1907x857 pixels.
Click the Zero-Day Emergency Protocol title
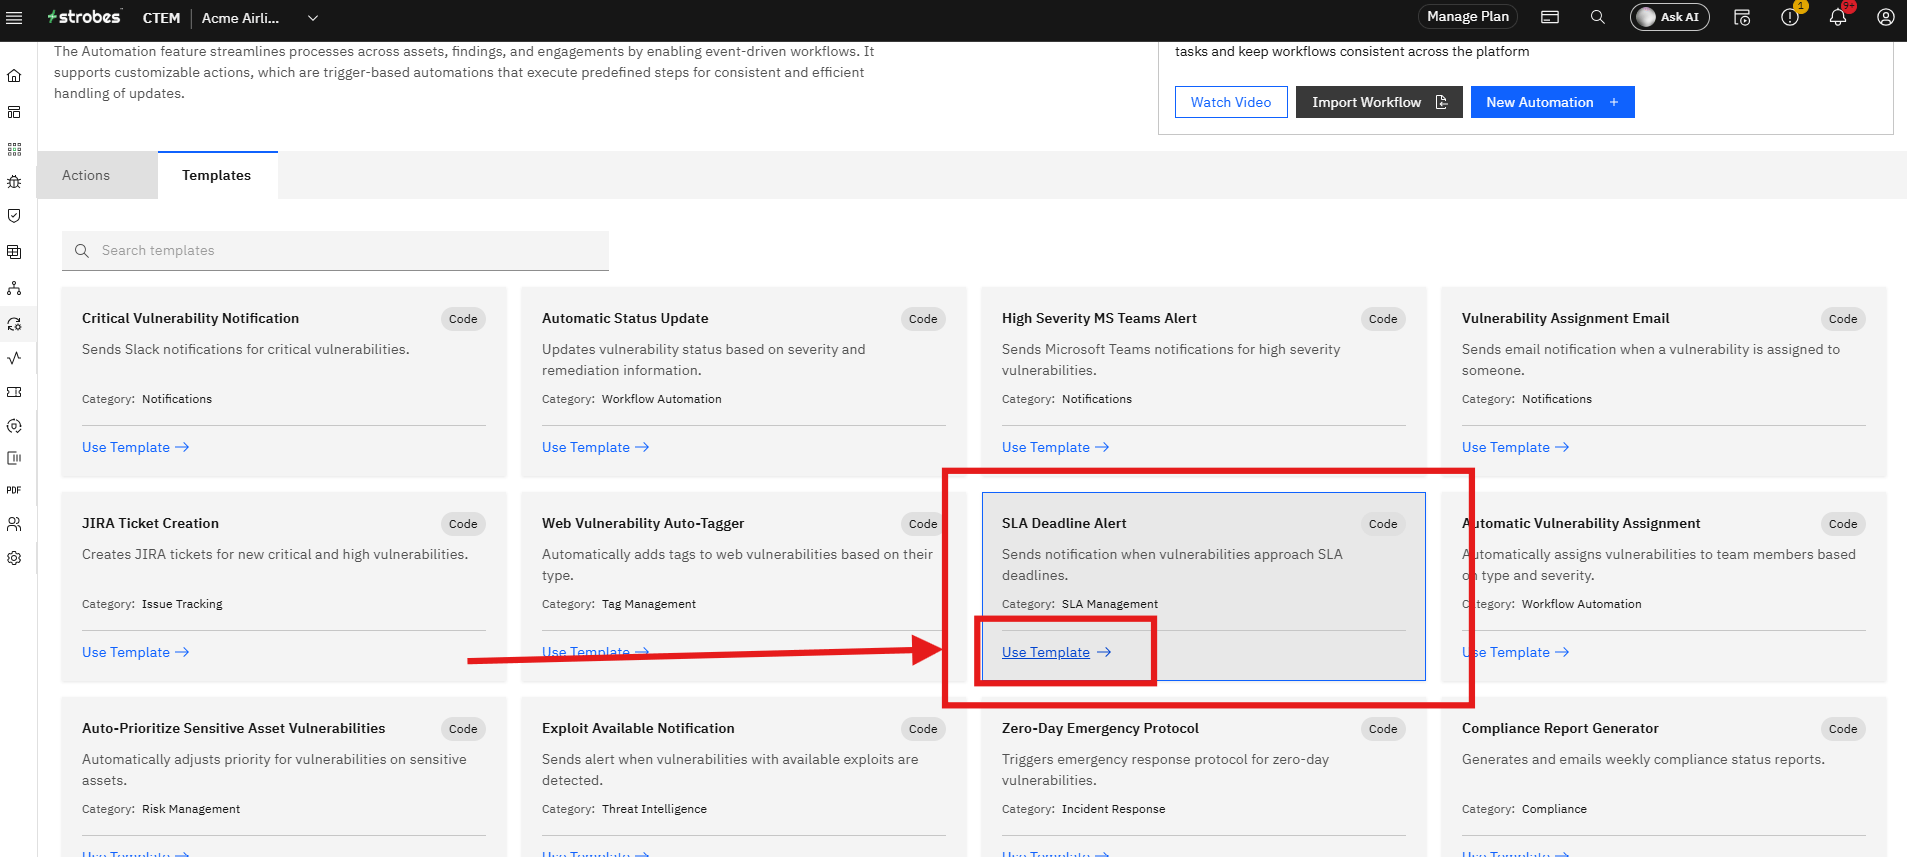point(1100,728)
